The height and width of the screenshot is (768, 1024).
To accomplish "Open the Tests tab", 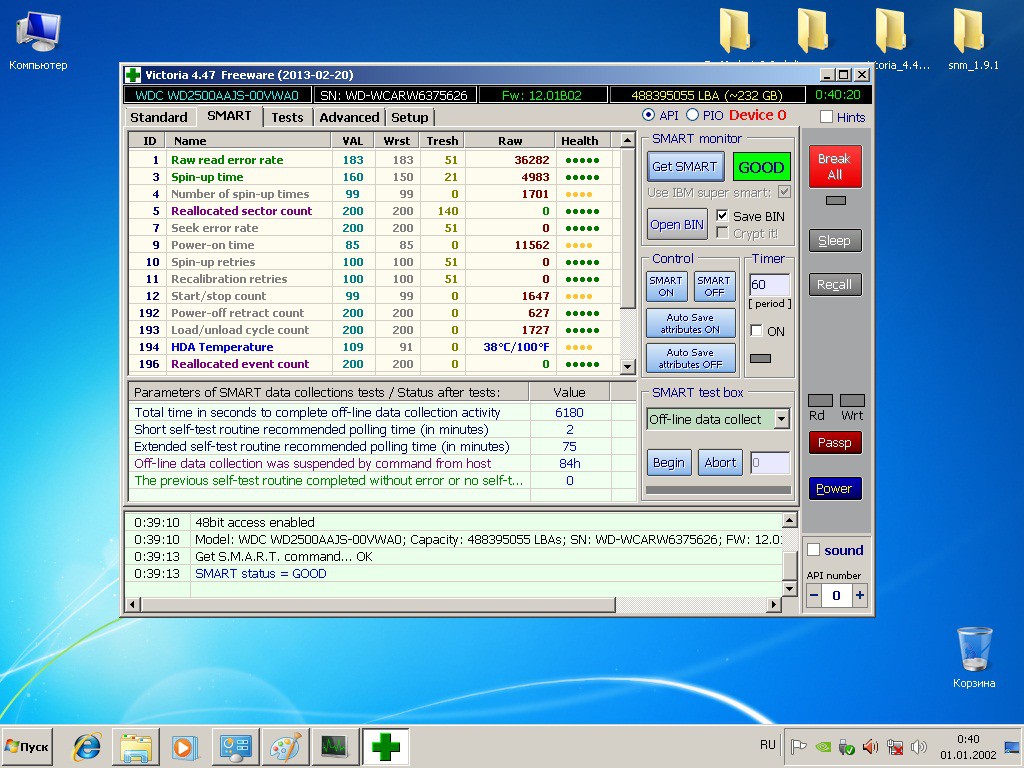I will click(x=287, y=118).
